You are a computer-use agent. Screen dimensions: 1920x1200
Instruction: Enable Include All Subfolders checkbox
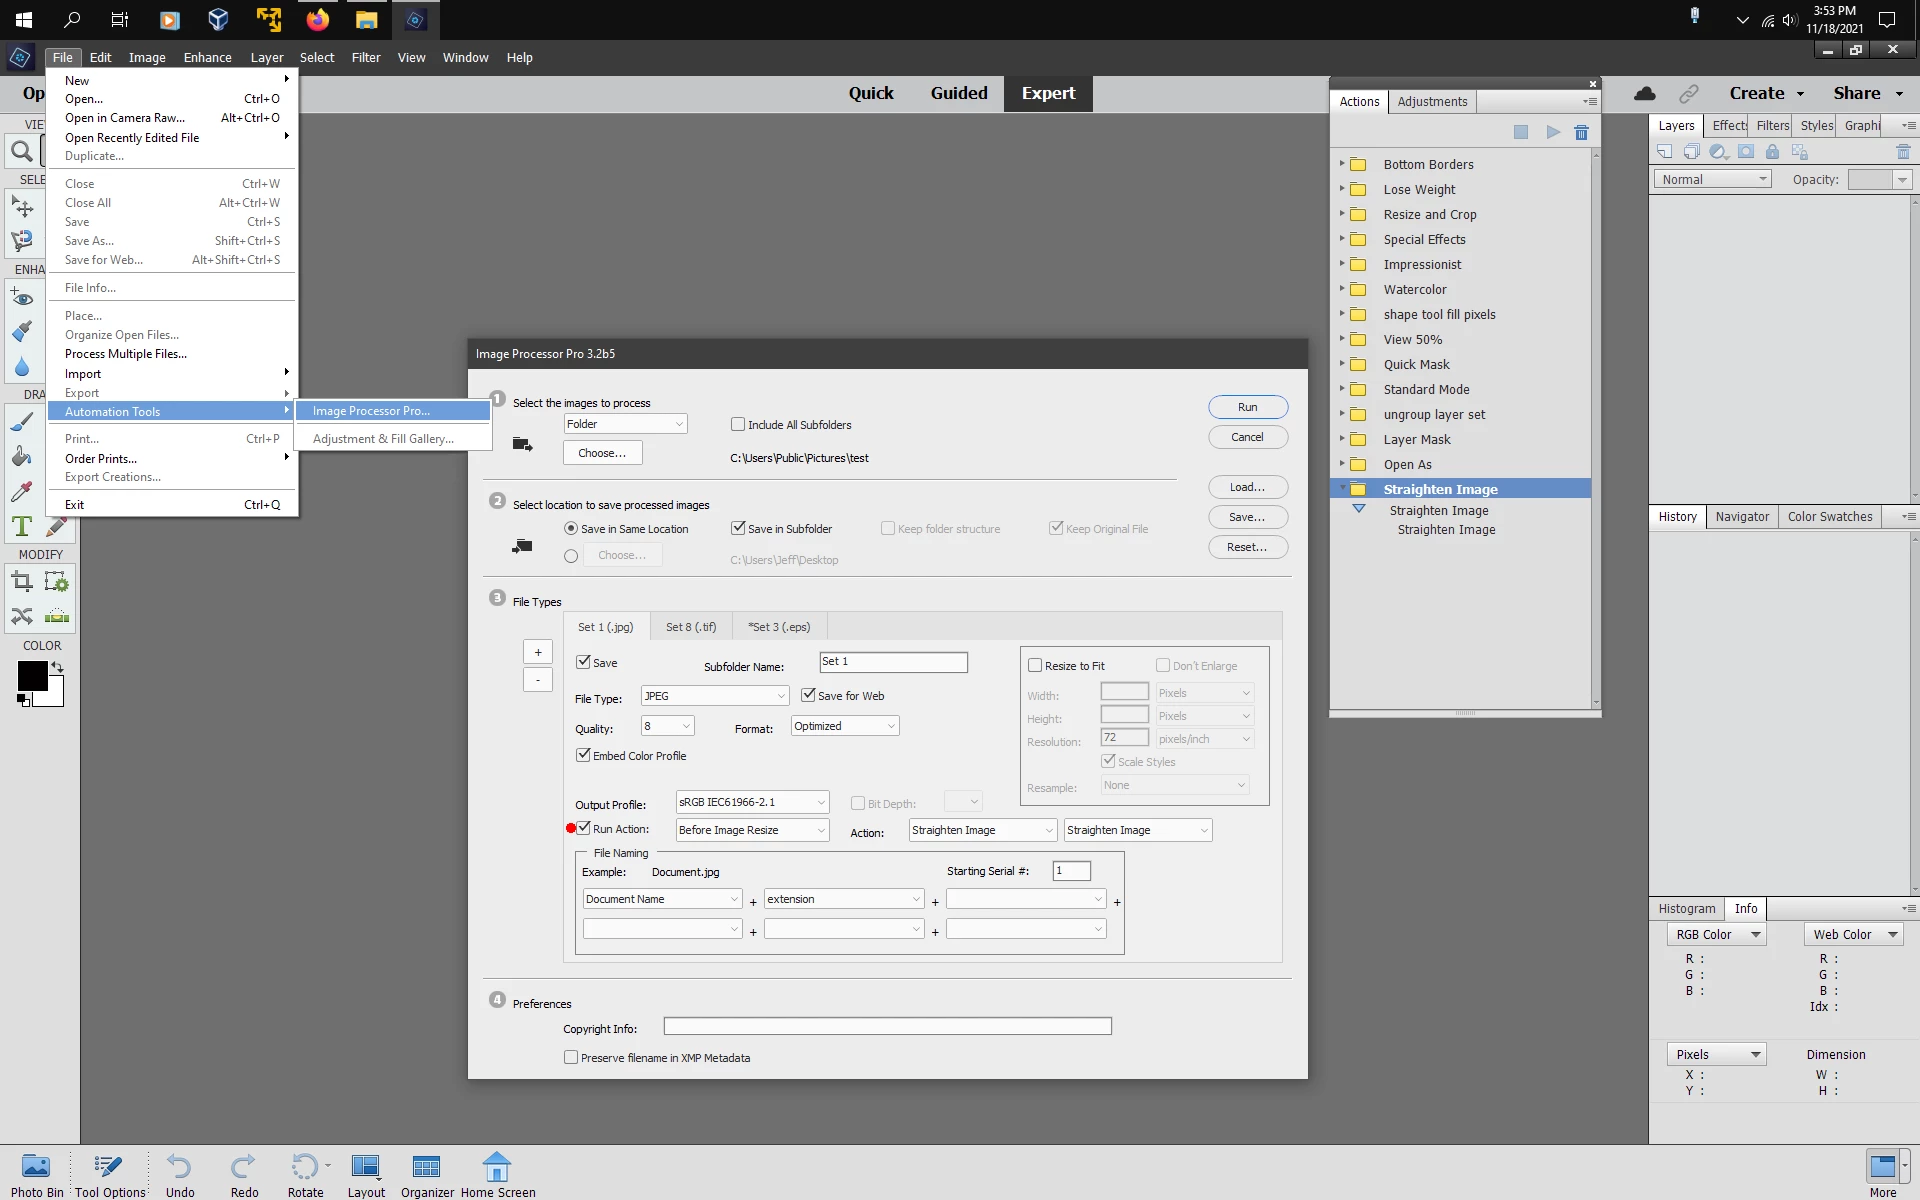tap(738, 424)
